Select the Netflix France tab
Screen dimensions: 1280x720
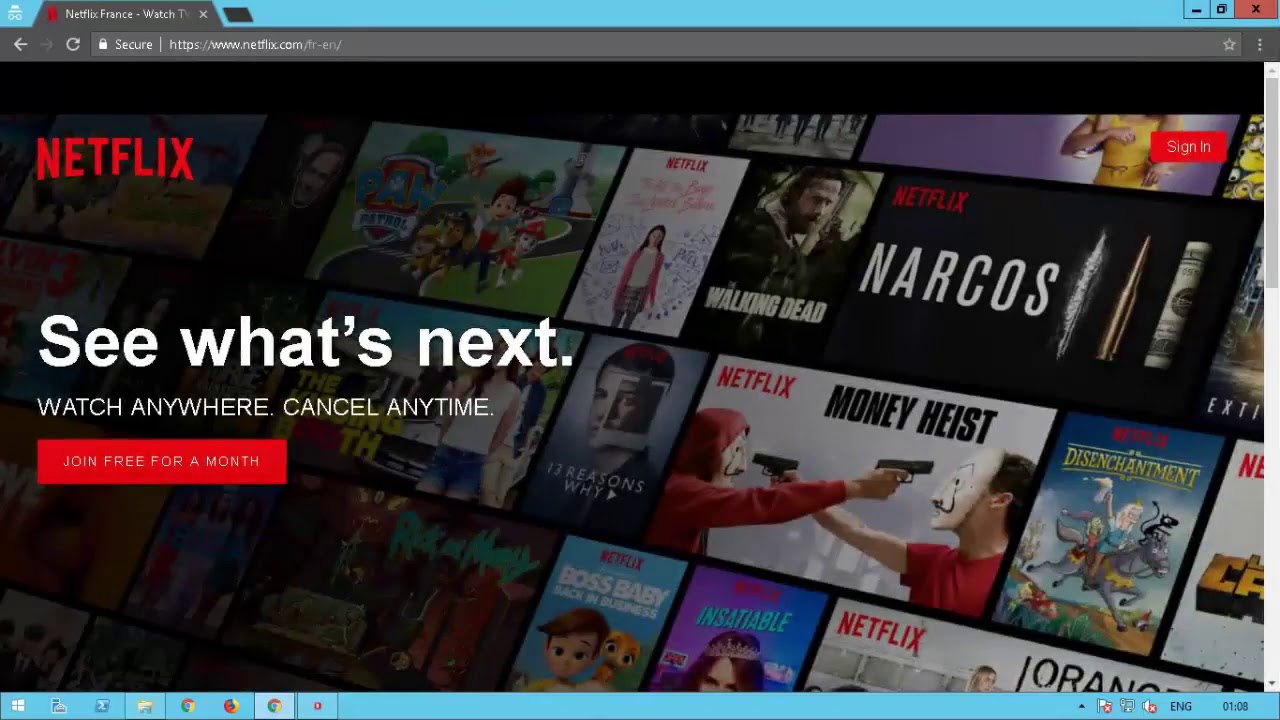(x=126, y=14)
